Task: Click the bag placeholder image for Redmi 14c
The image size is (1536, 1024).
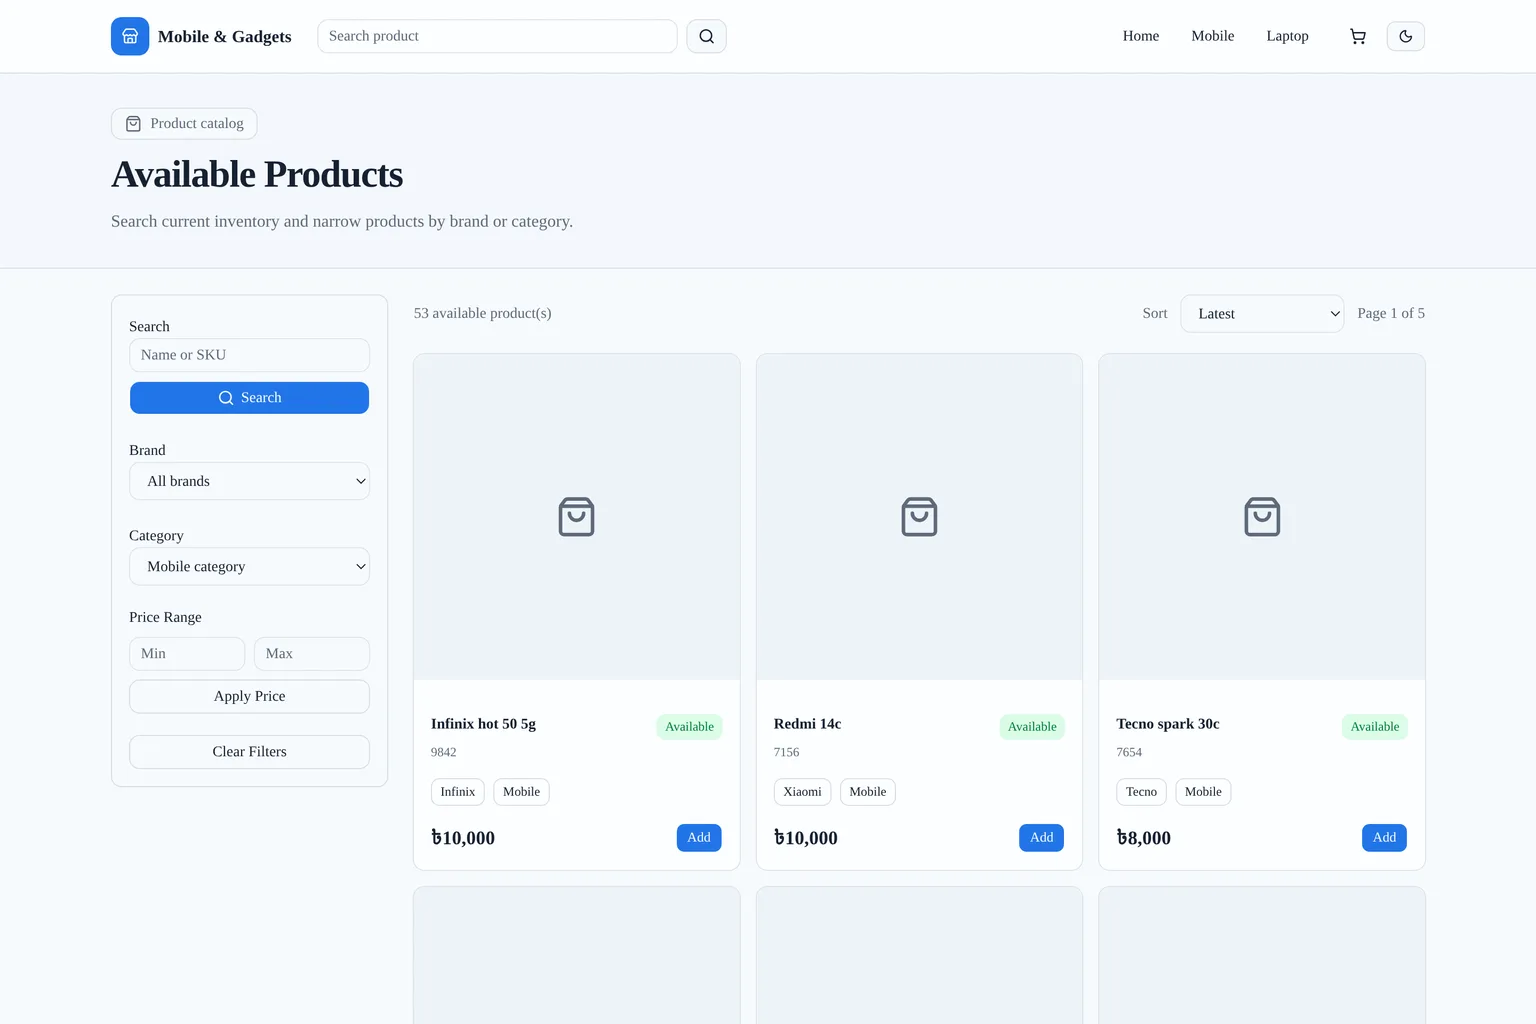Action: [919, 517]
